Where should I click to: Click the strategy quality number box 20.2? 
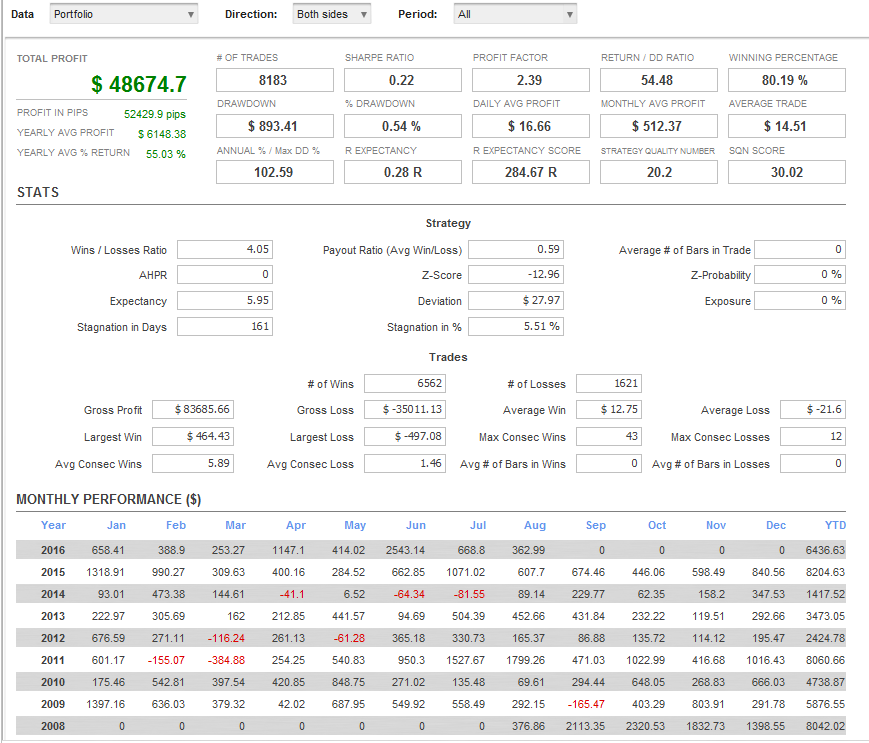659,172
